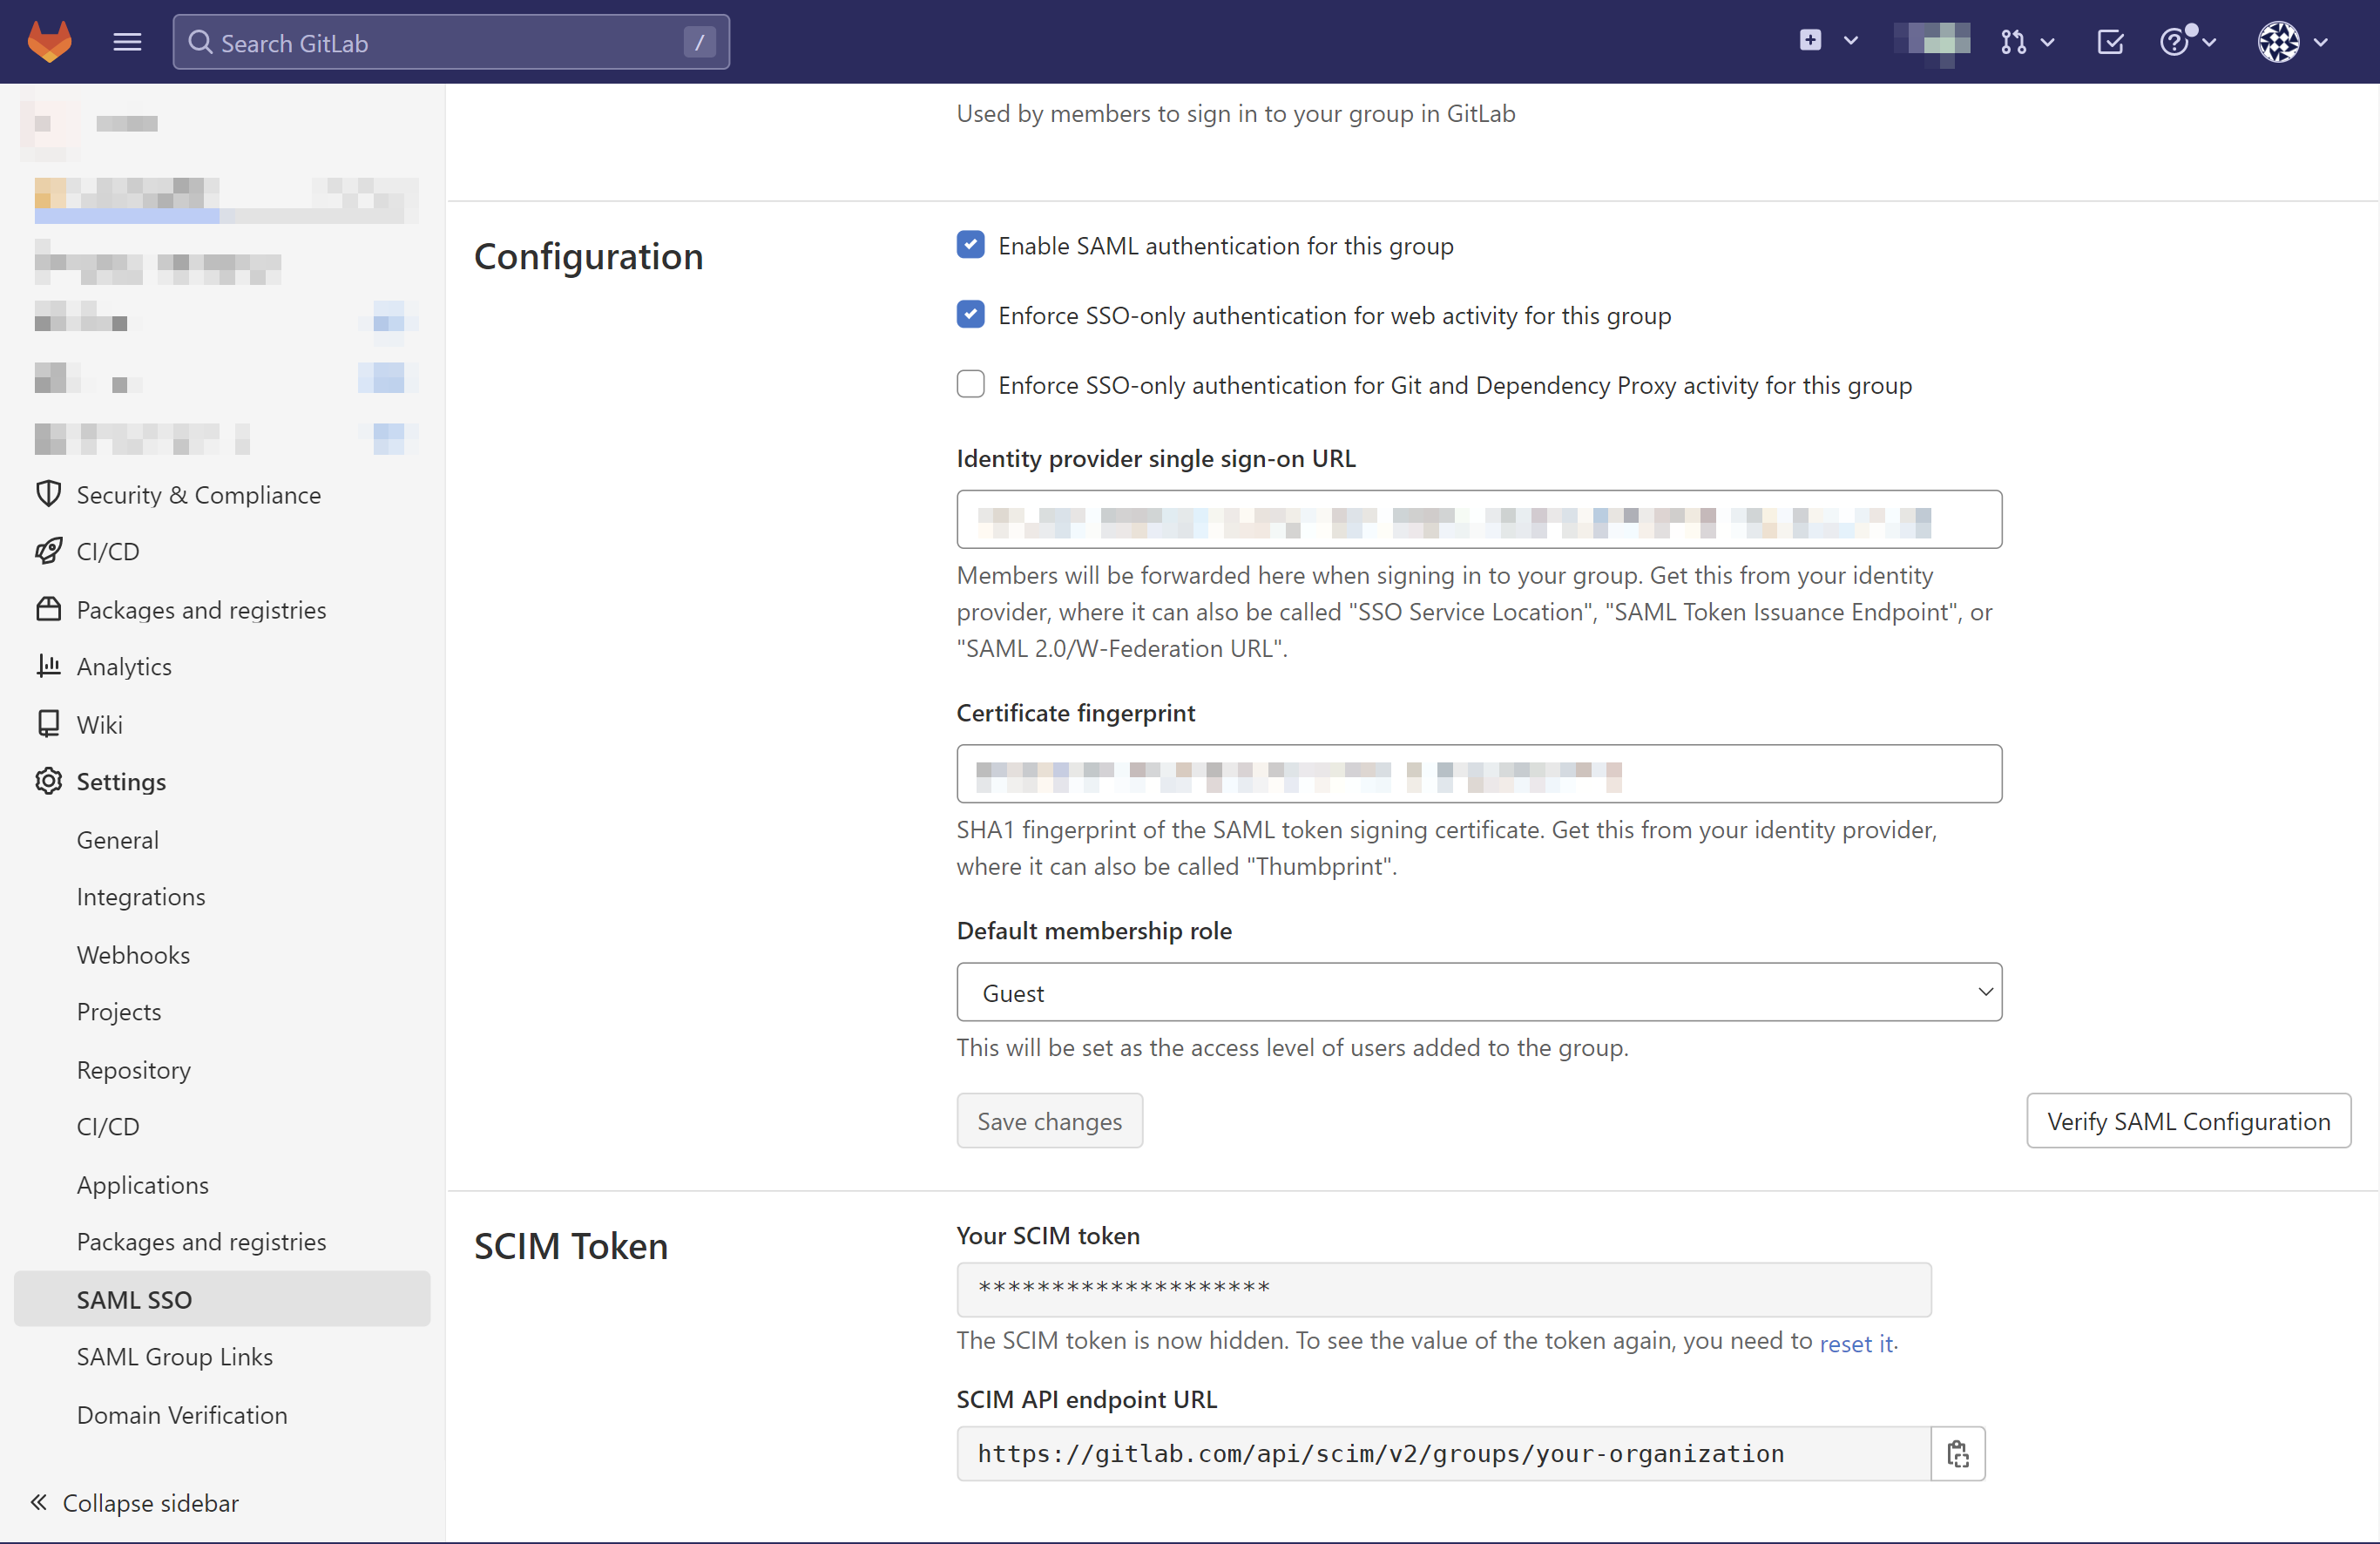Click the Analytics chart icon
Viewport: 2380px width, 1544px height.
[48, 666]
